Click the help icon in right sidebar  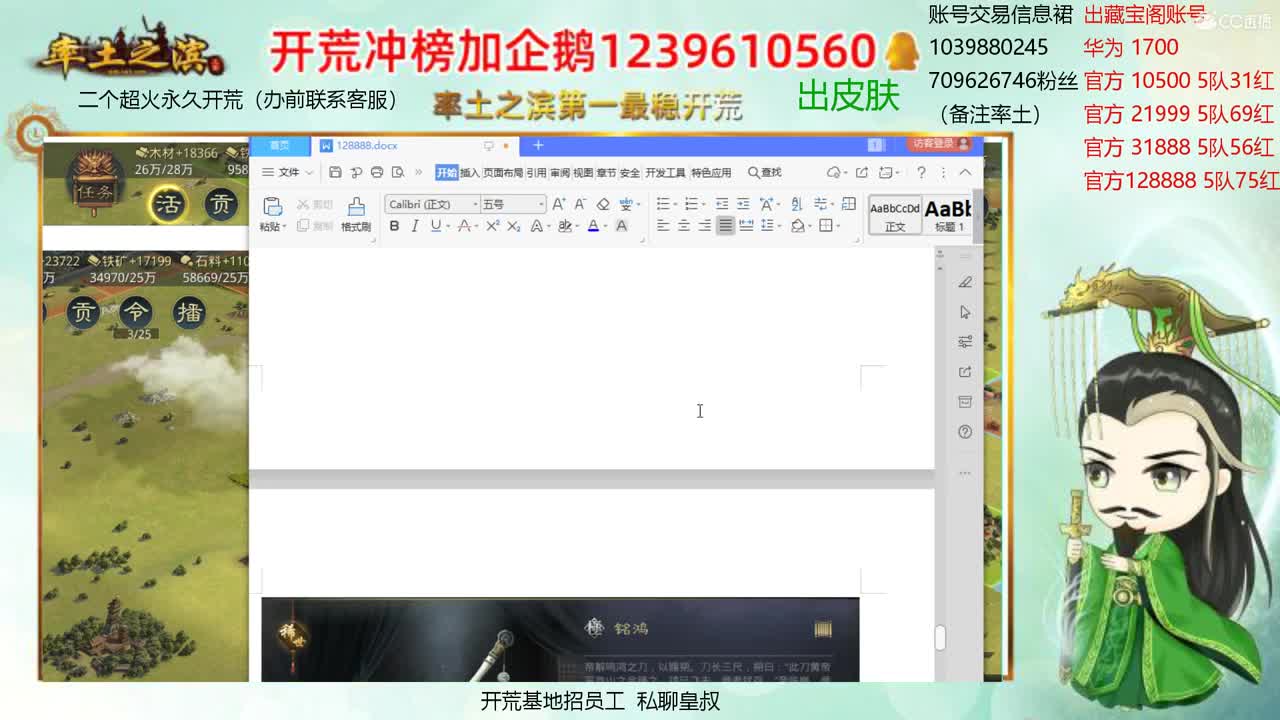965,432
